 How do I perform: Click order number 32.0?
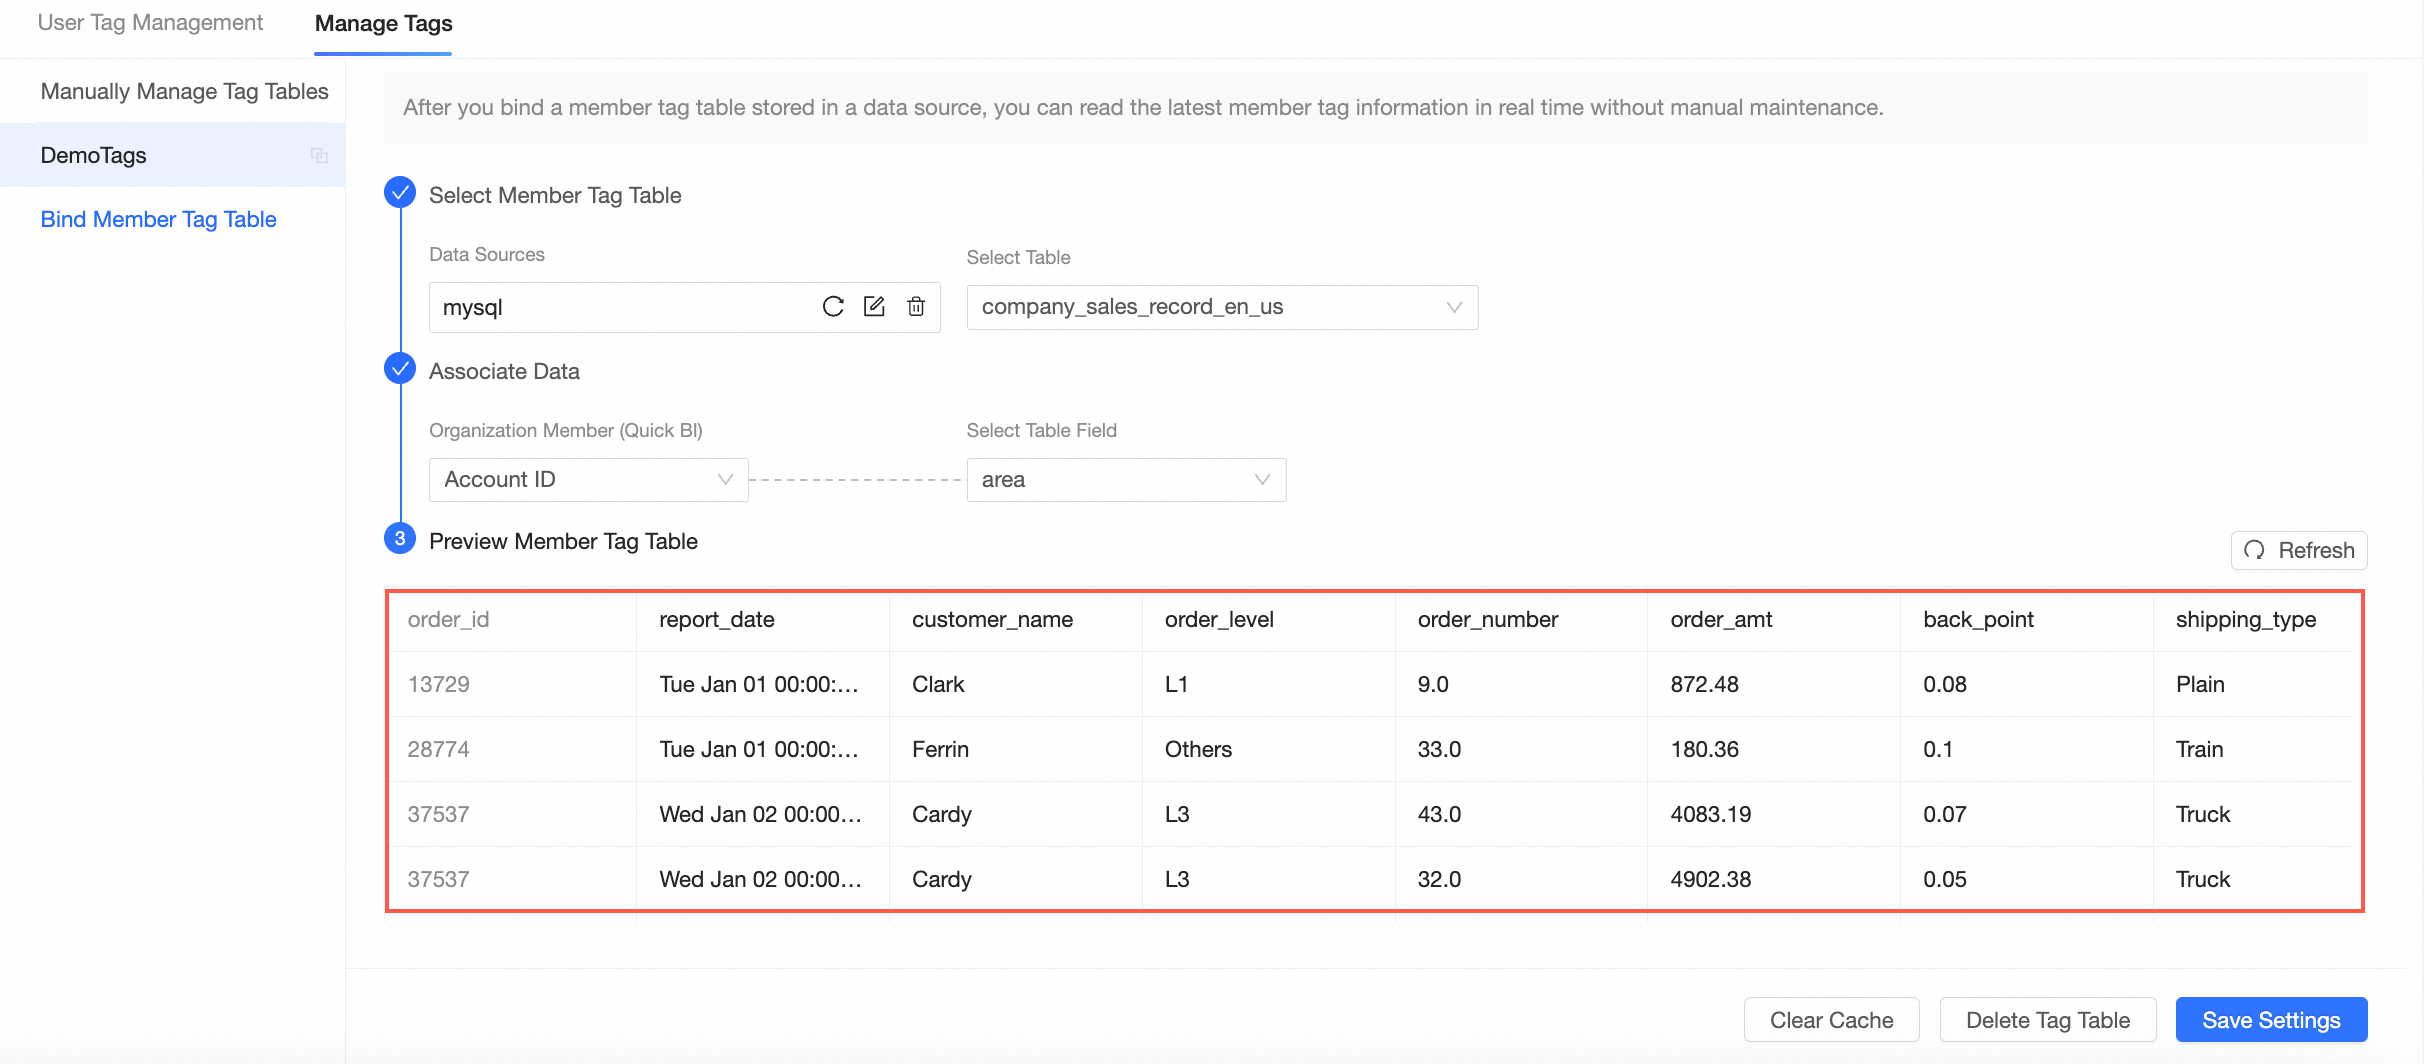(x=1439, y=880)
